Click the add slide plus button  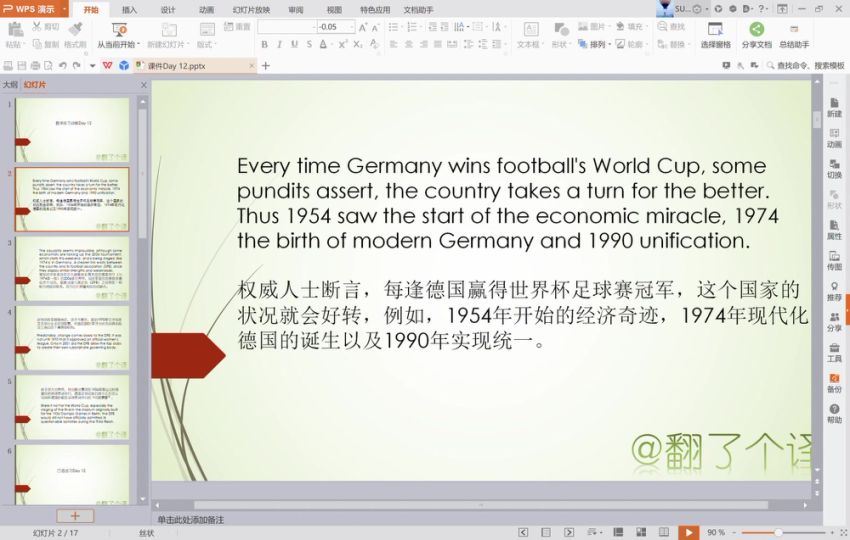75,515
